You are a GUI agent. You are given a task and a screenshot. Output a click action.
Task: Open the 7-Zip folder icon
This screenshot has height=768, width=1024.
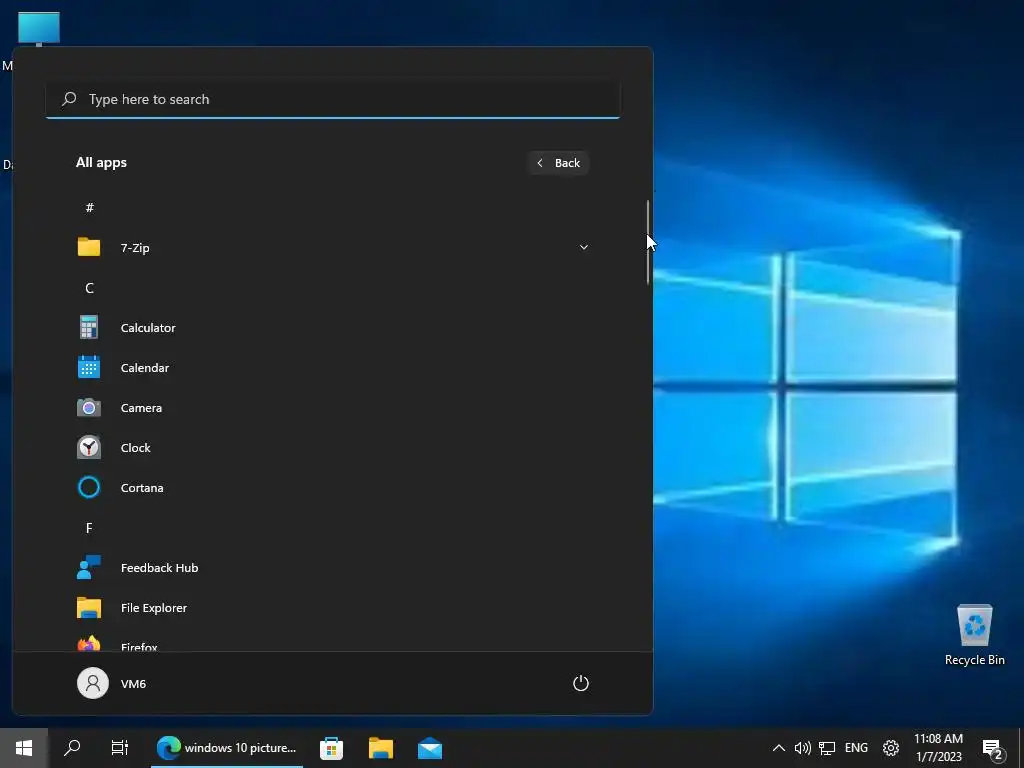(89, 247)
